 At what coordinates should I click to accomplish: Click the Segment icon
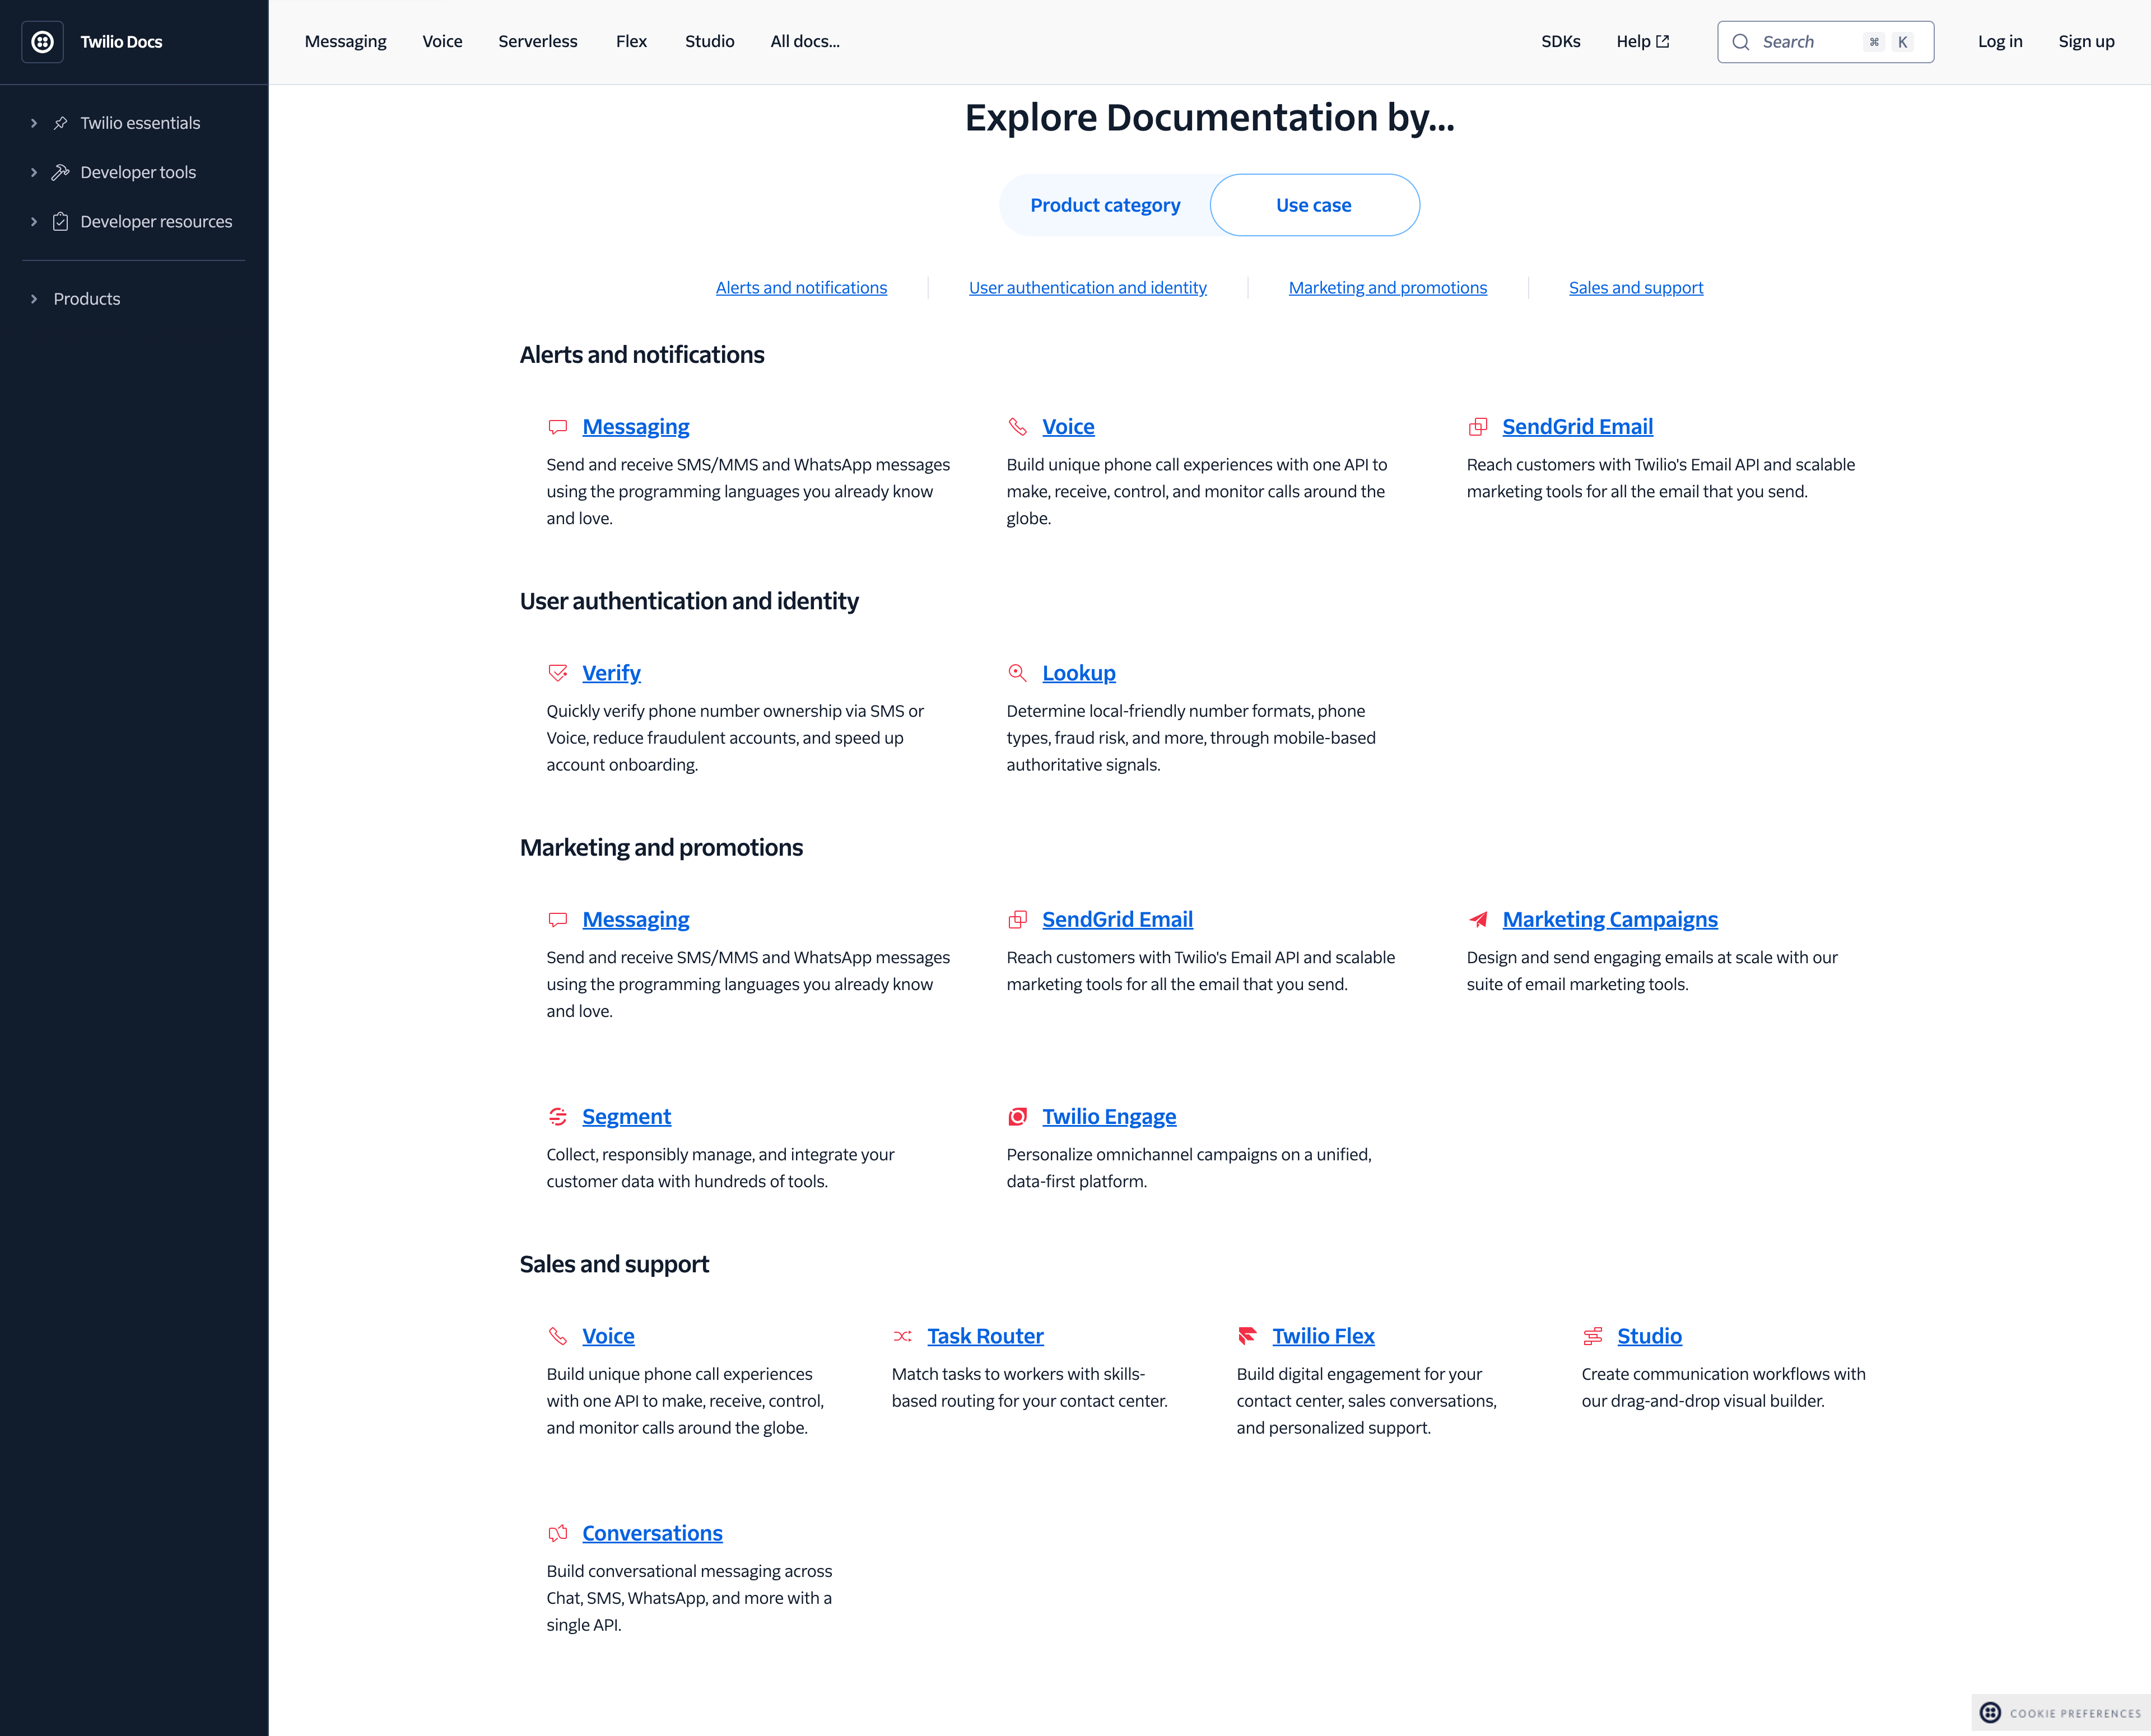pyautogui.click(x=557, y=1116)
